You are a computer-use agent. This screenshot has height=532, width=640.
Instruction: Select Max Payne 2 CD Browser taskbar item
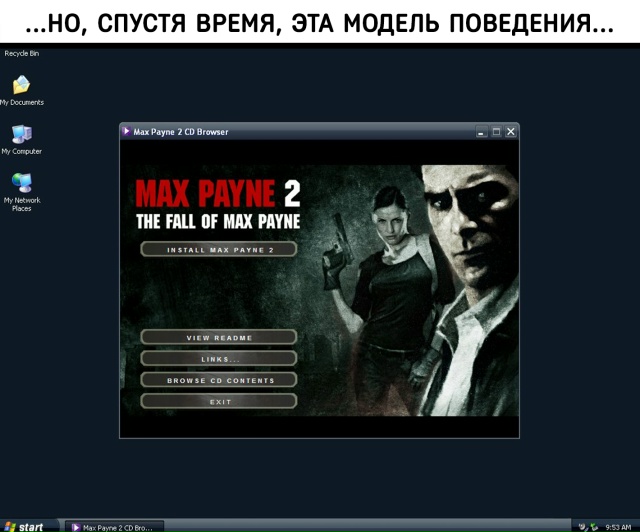click(x=111, y=526)
